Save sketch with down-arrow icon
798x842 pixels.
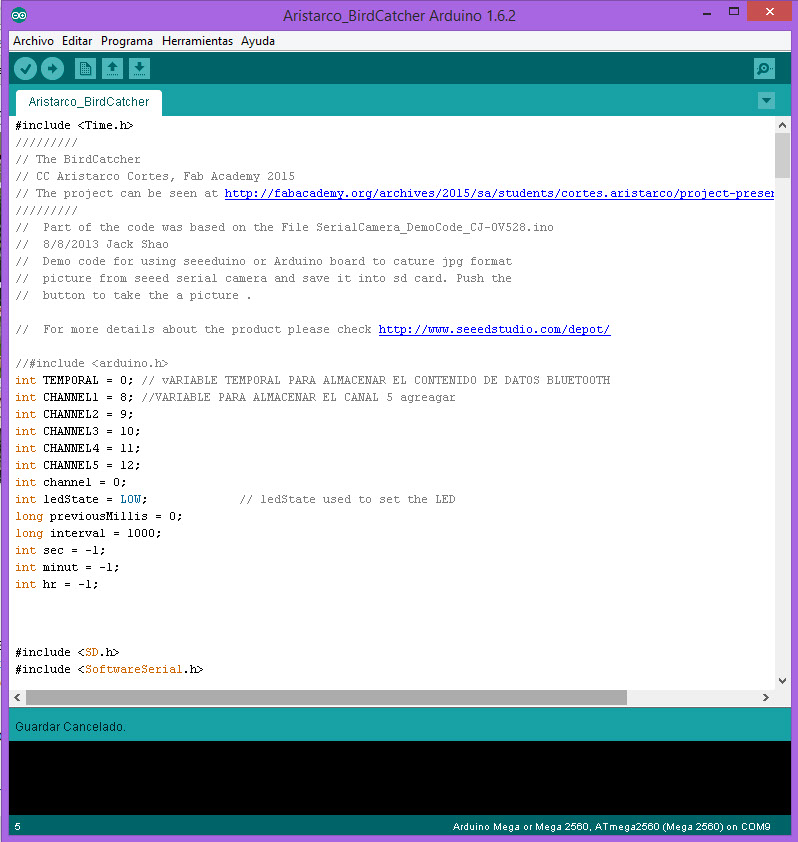coord(139,69)
